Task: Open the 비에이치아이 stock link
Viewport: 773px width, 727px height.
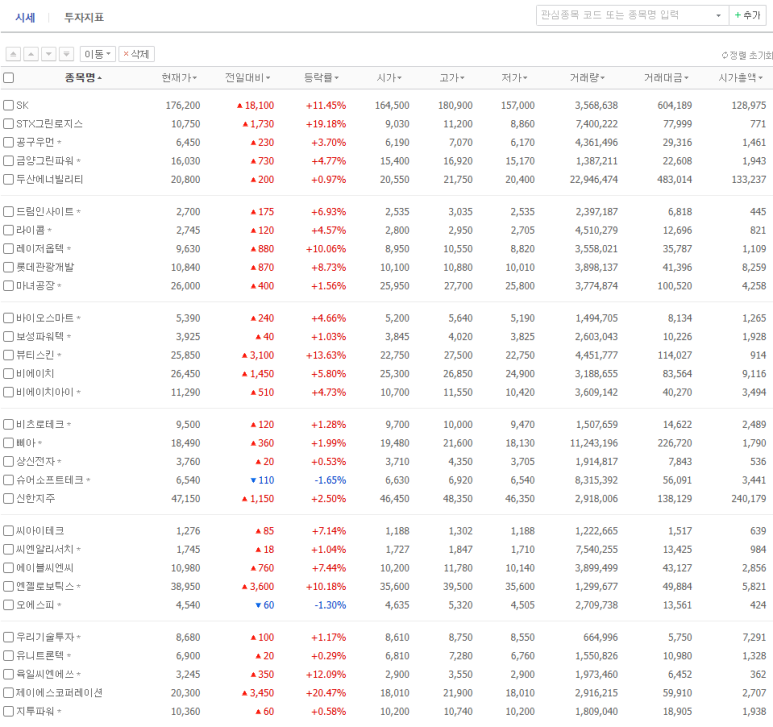Action: [45, 392]
